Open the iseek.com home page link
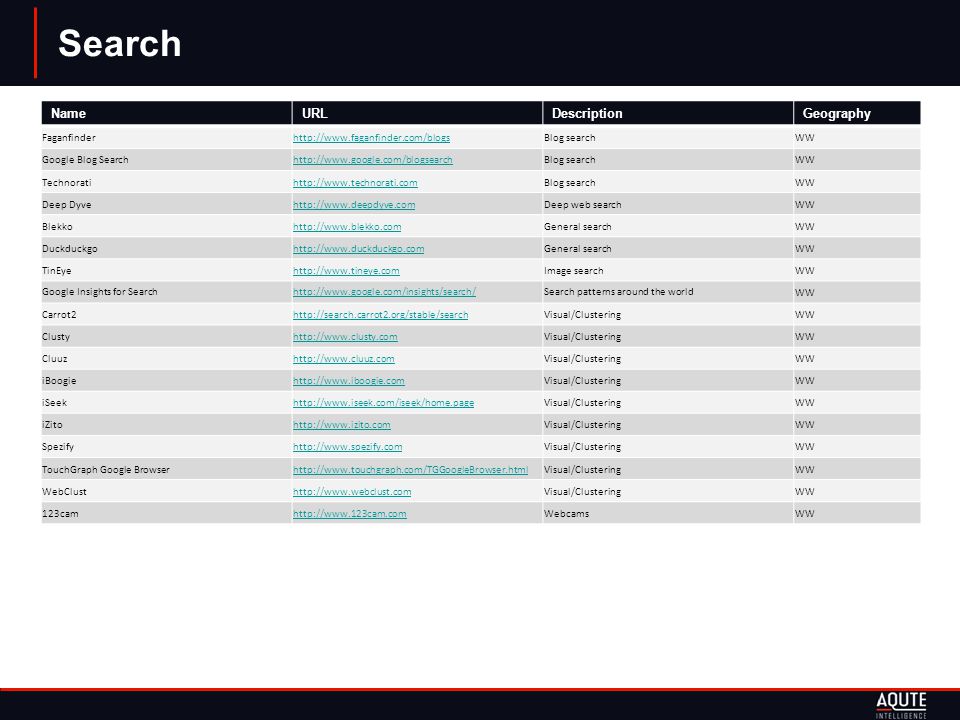Viewport: 960px width, 720px height. point(383,403)
